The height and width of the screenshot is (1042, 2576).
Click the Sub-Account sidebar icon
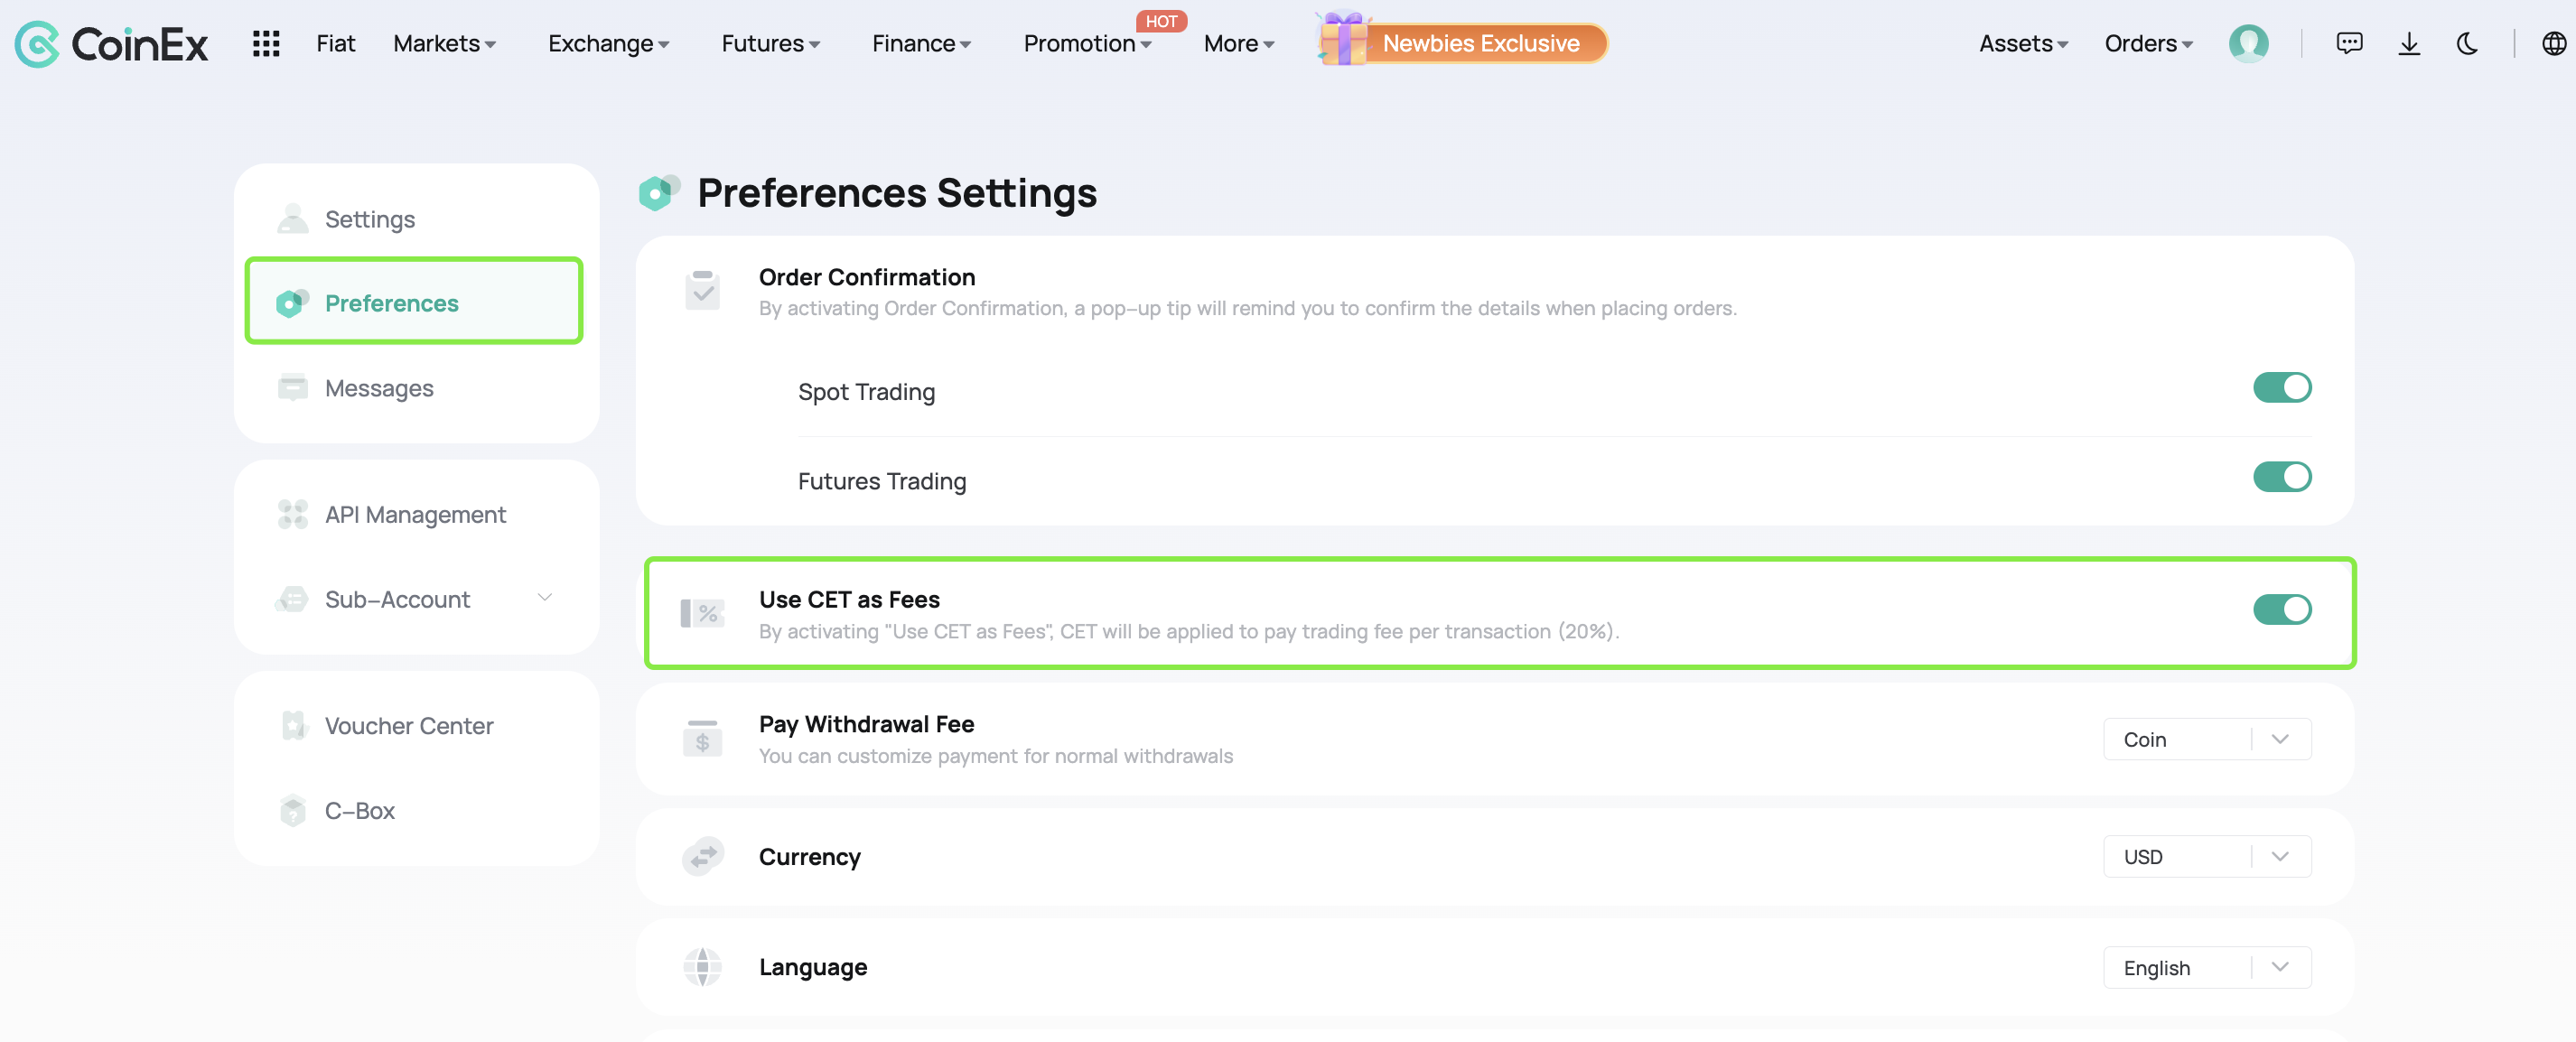point(292,599)
